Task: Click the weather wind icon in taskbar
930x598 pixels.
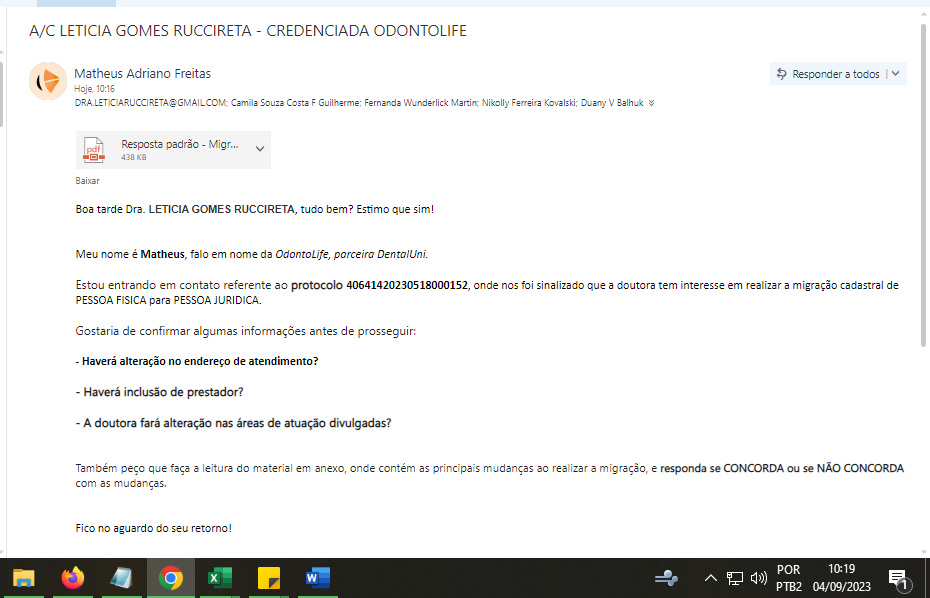Action: [666, 578]
